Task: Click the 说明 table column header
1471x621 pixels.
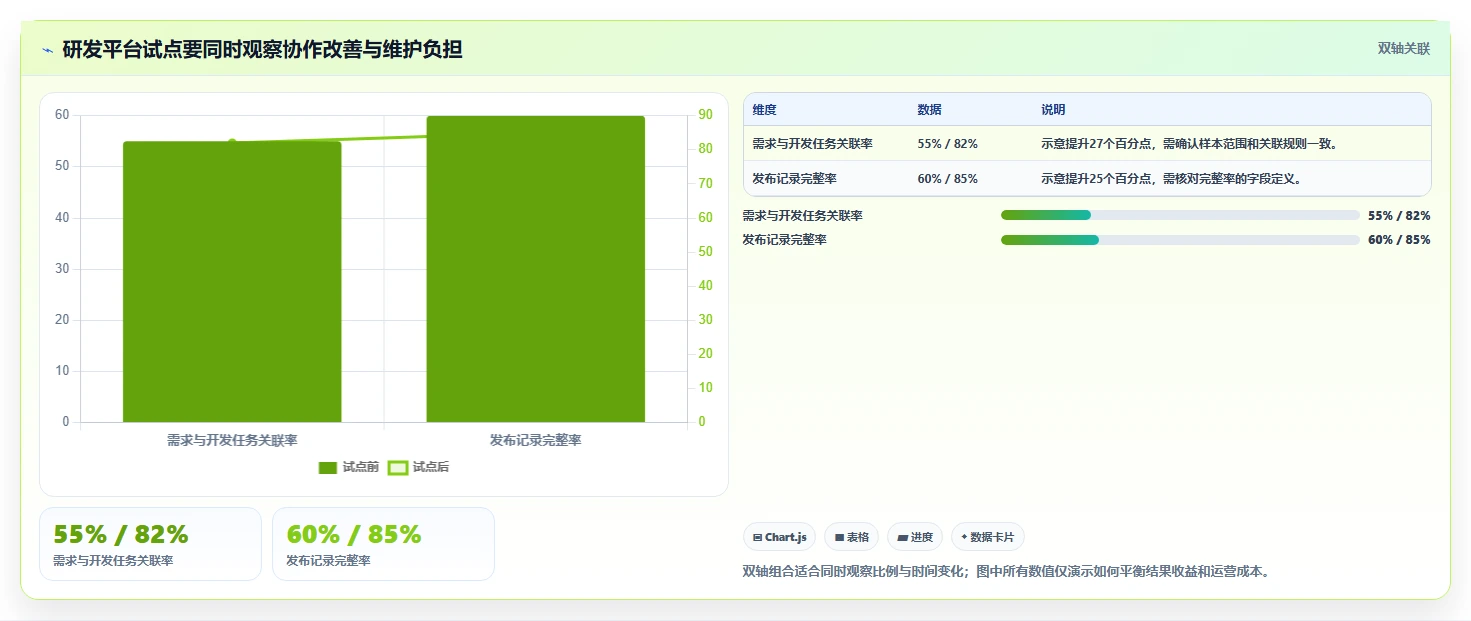Action: click(1053, 110)
